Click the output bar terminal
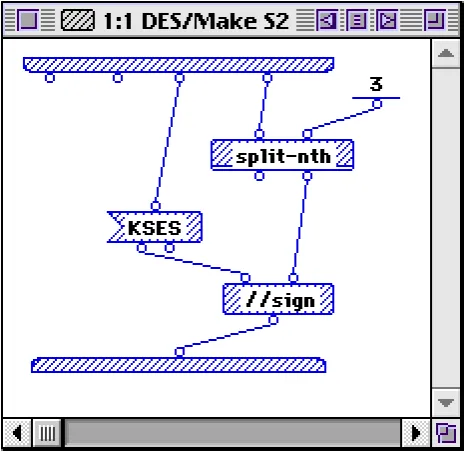Screen dimensions: 467x454 179,352
